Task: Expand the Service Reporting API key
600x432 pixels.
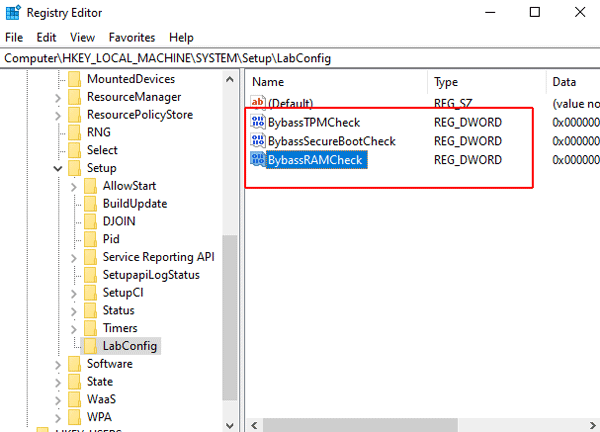Action: pyautogui.click(x=74, y=258)
